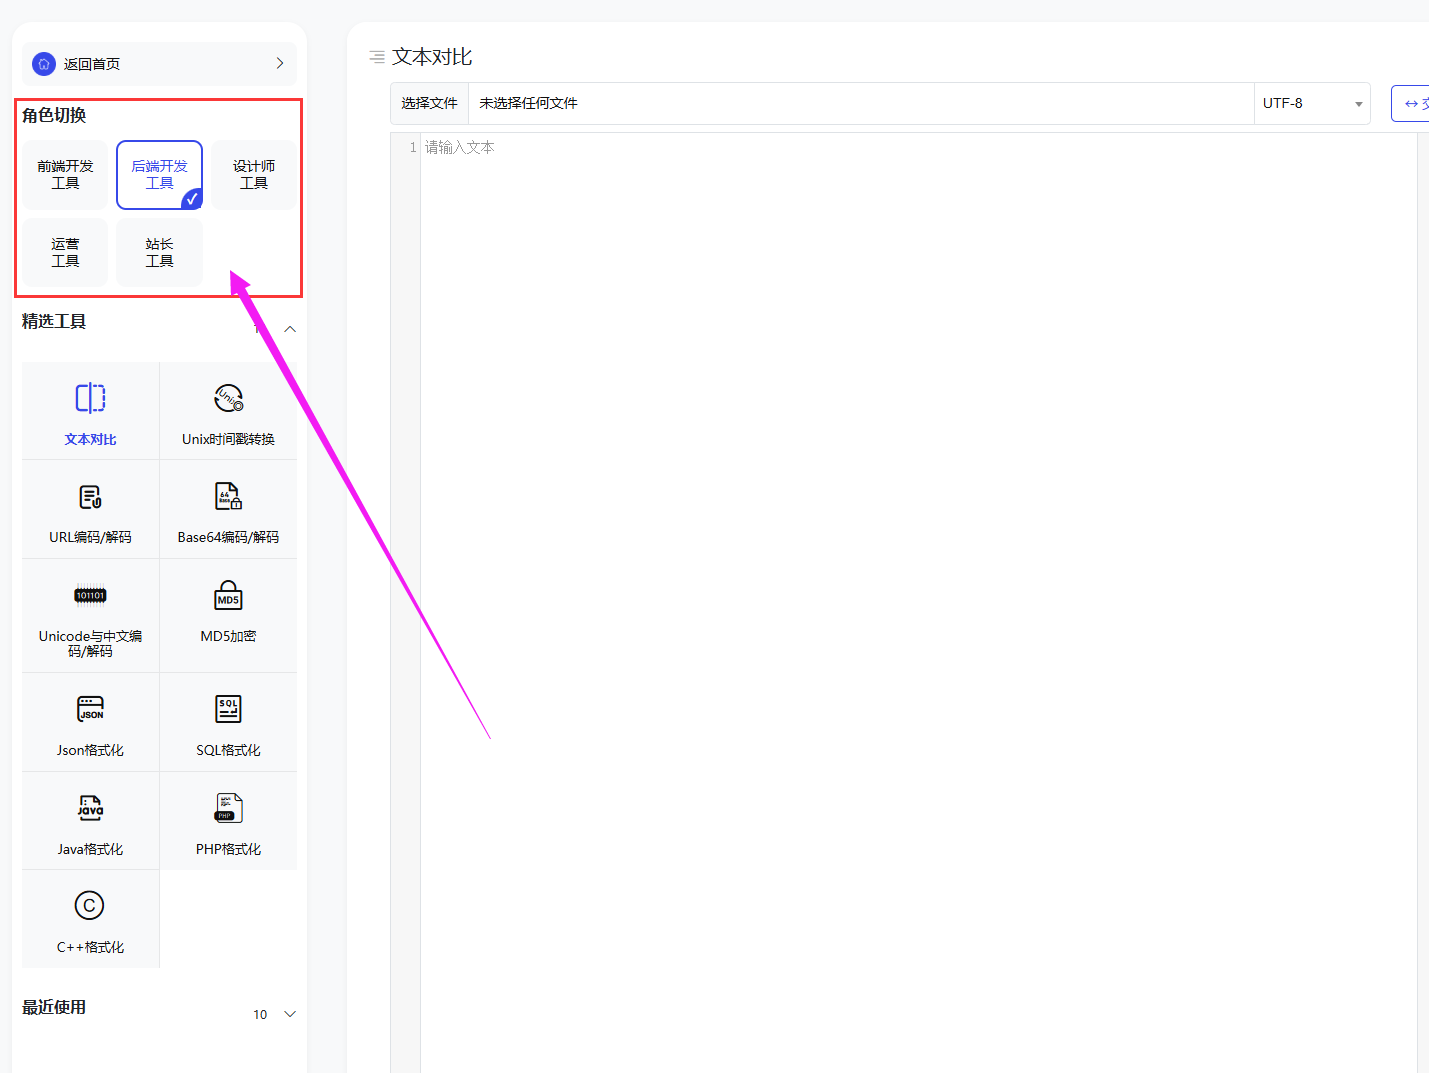Open the MD5加密 lock icon
The height and width of the screenshot is (1073, 1429).
coord(228,596)
